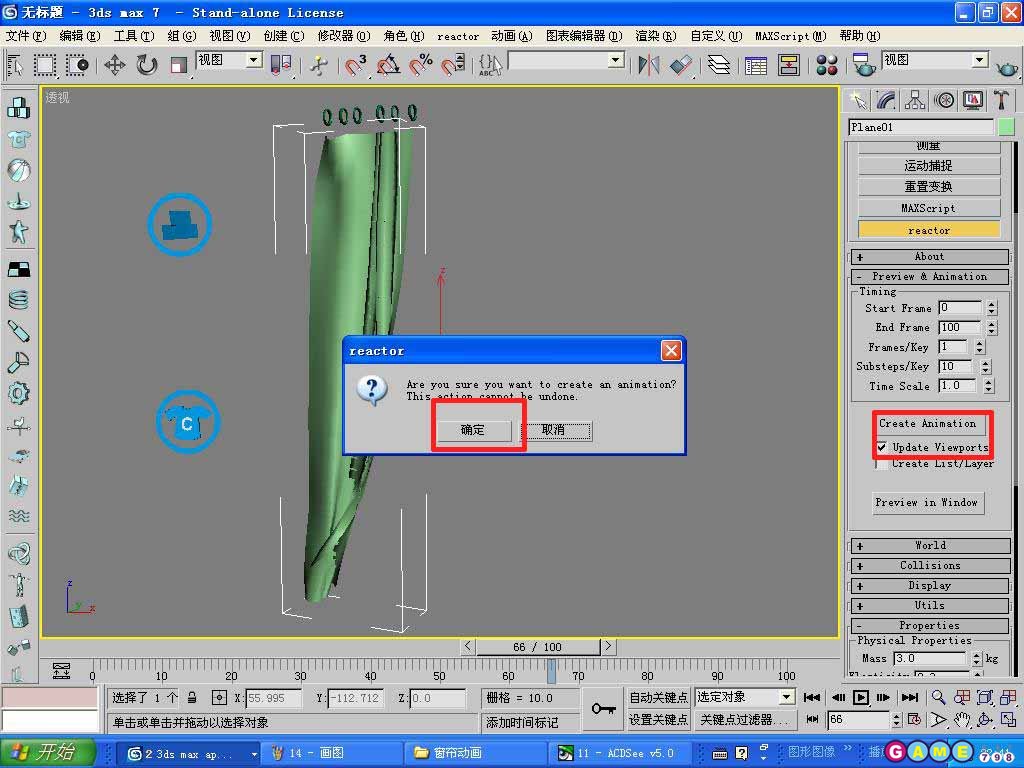The width and height of the screenshot is (1024, 768).
Task: Open the MAXScript(M) menu
Action: coord(790,36)
